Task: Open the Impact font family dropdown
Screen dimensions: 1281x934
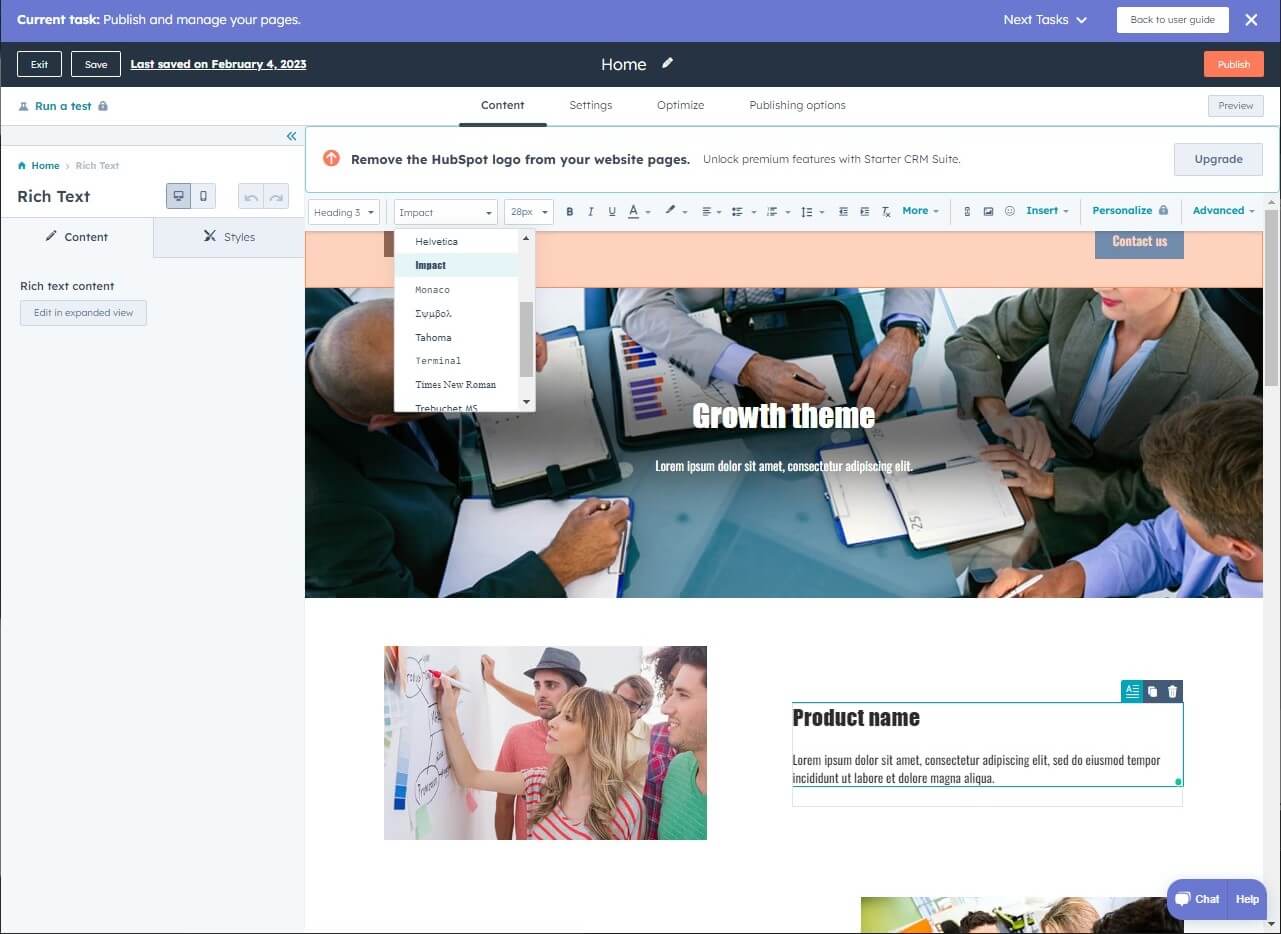Action: [x=445, y=212]
